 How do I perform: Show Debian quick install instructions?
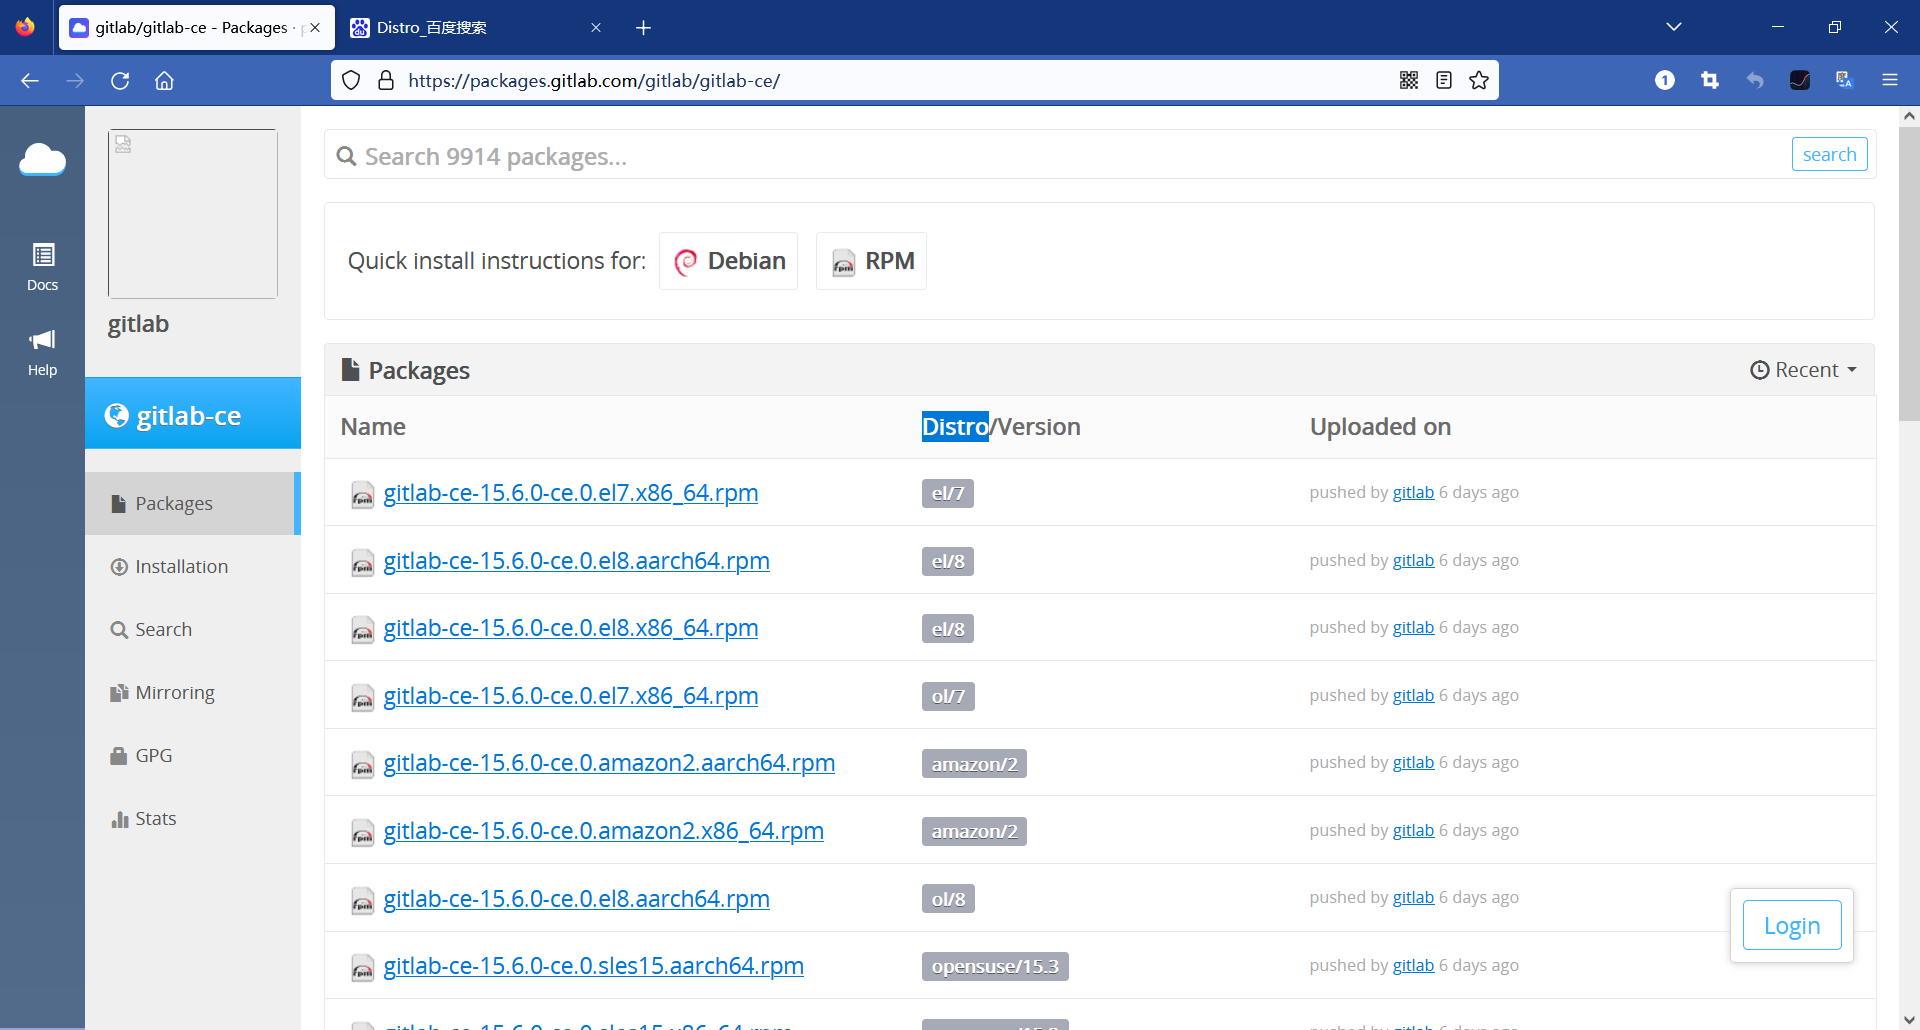click(x=729, y=261)
